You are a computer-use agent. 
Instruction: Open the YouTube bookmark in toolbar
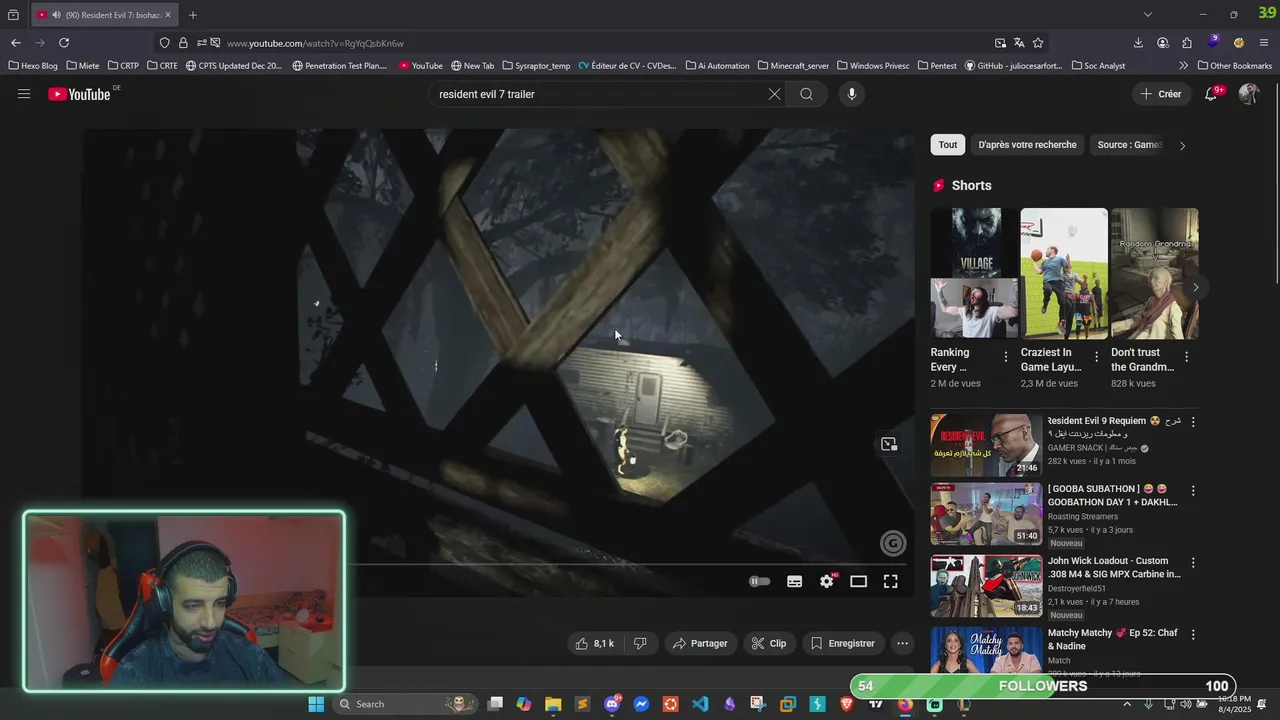coord(421,66)
